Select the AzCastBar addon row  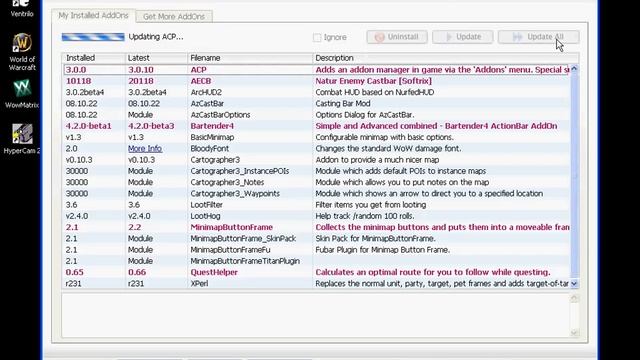[x=316, y=104]
